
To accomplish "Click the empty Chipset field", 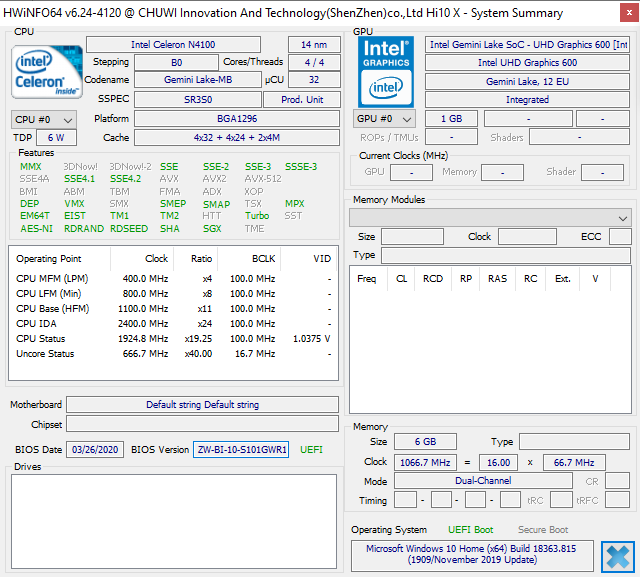I will [x=202, y=424].
